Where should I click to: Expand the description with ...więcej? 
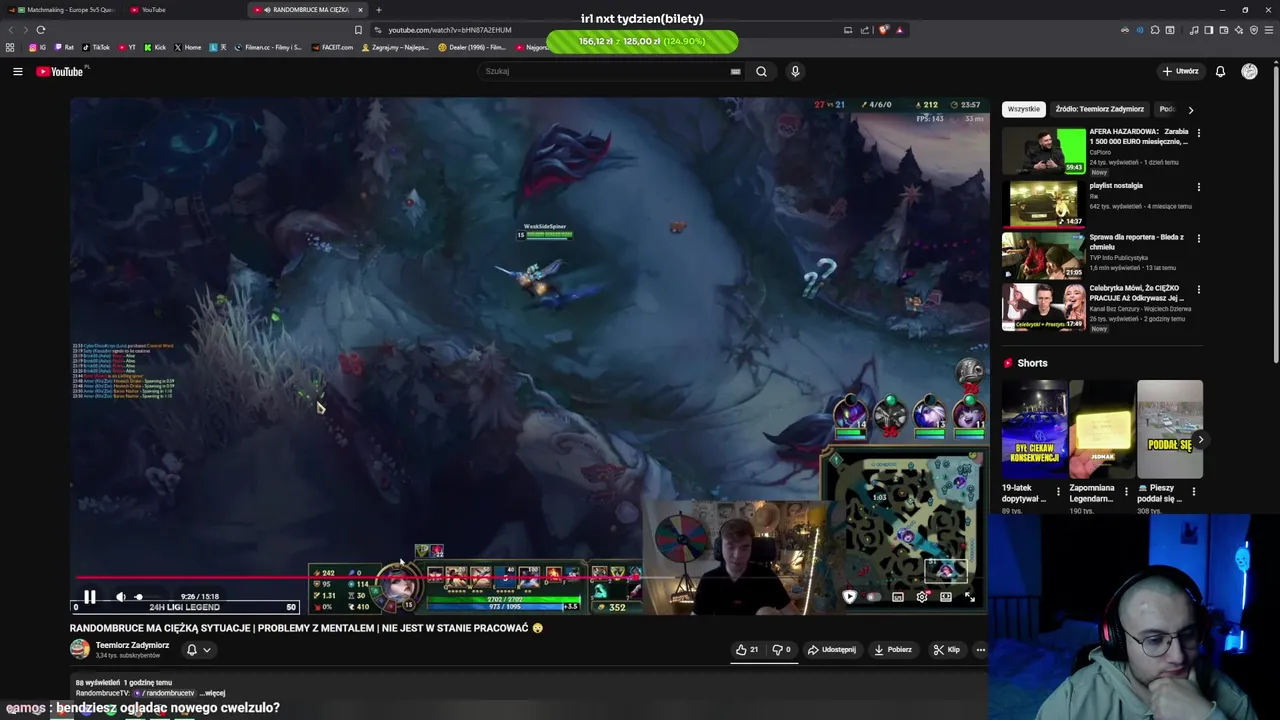point(214,693)
